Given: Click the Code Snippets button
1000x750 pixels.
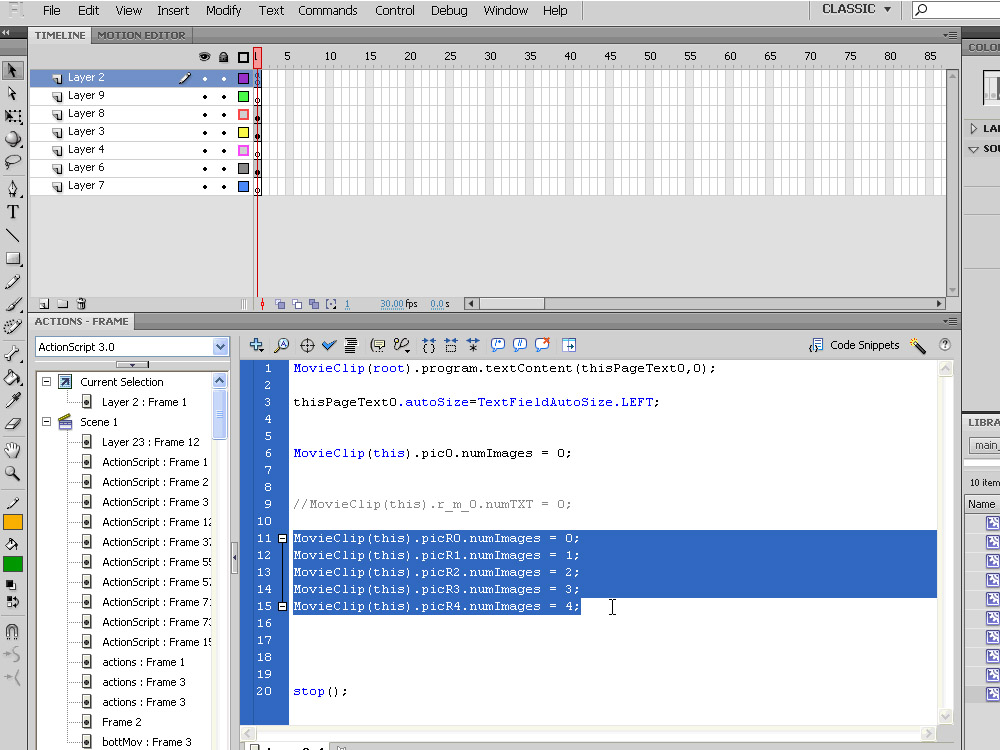Looking at the screenshot, I should pyautogui.click(x=854, y=345).
